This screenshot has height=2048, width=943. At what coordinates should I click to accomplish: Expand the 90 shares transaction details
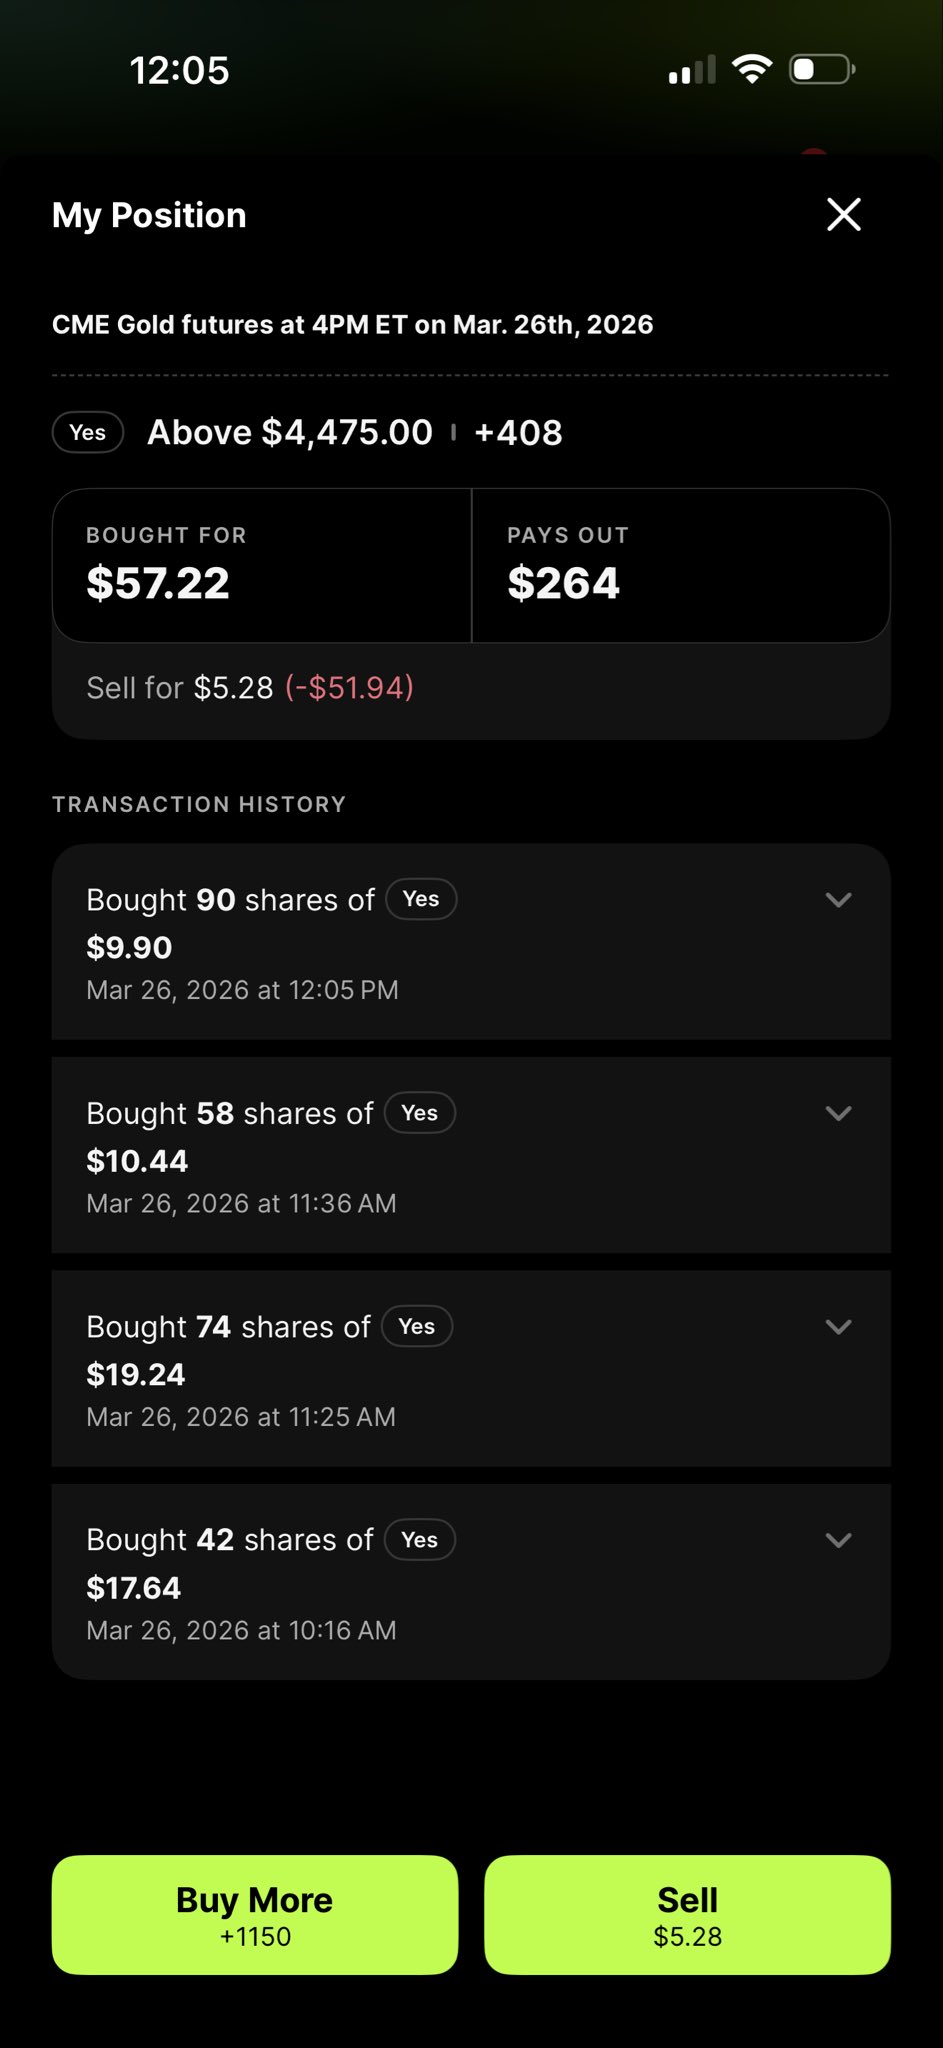(838, 900)
